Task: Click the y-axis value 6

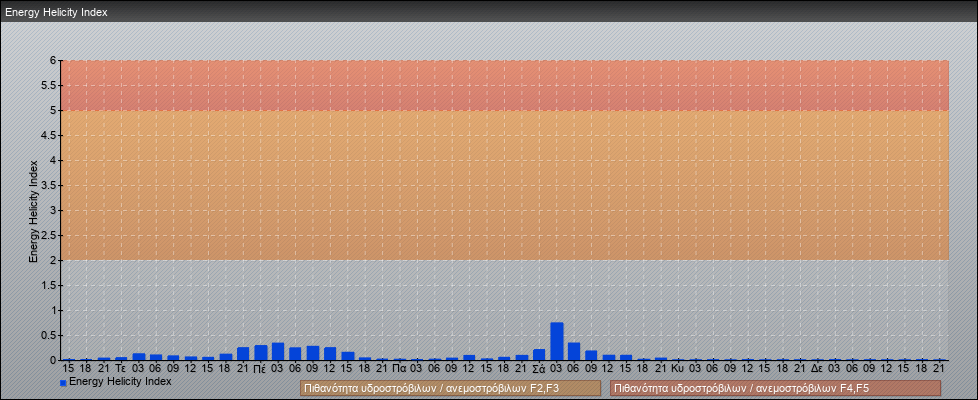Action: pyautogui.click(x=54, y=61)
